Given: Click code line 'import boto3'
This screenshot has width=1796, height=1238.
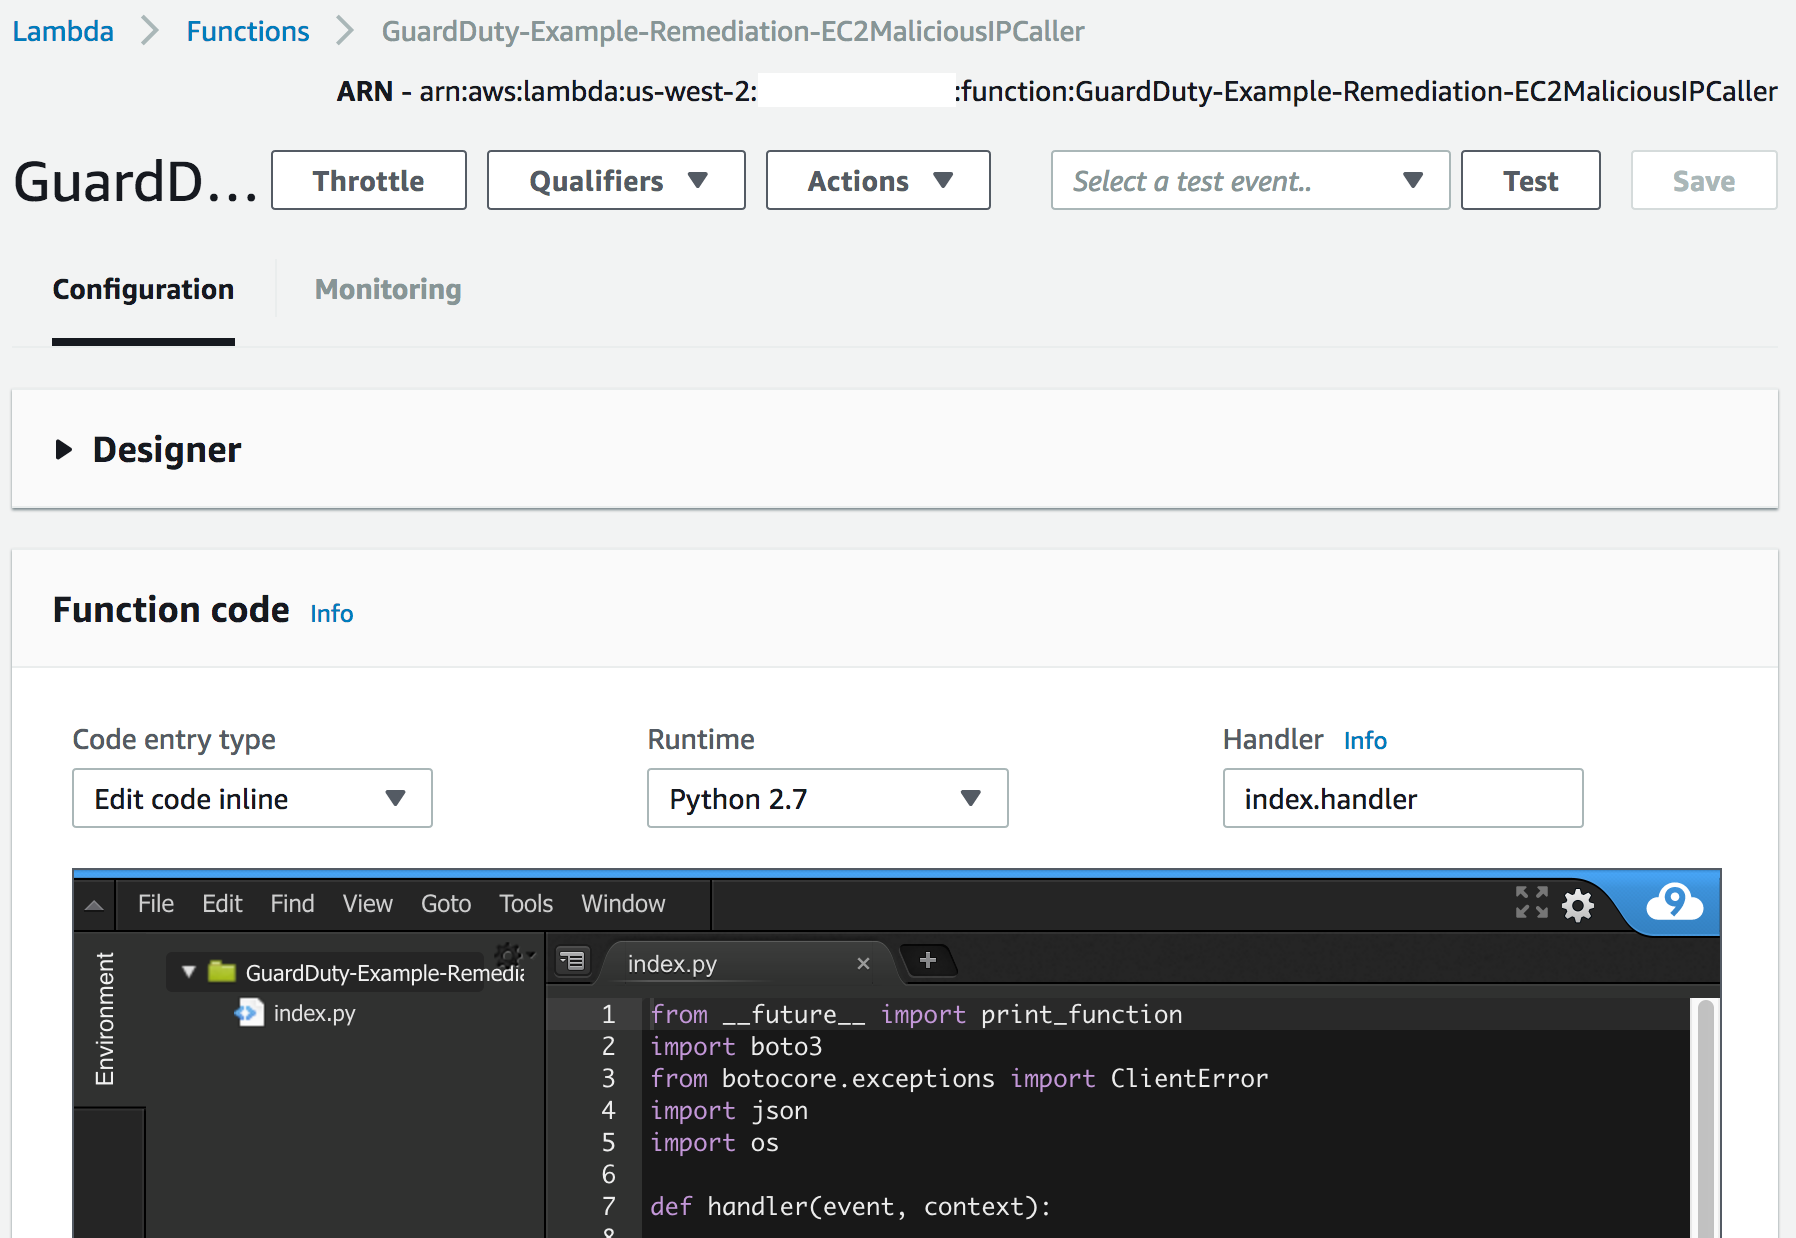Looking at the screenshot, I should click(x=736, y=1046).
